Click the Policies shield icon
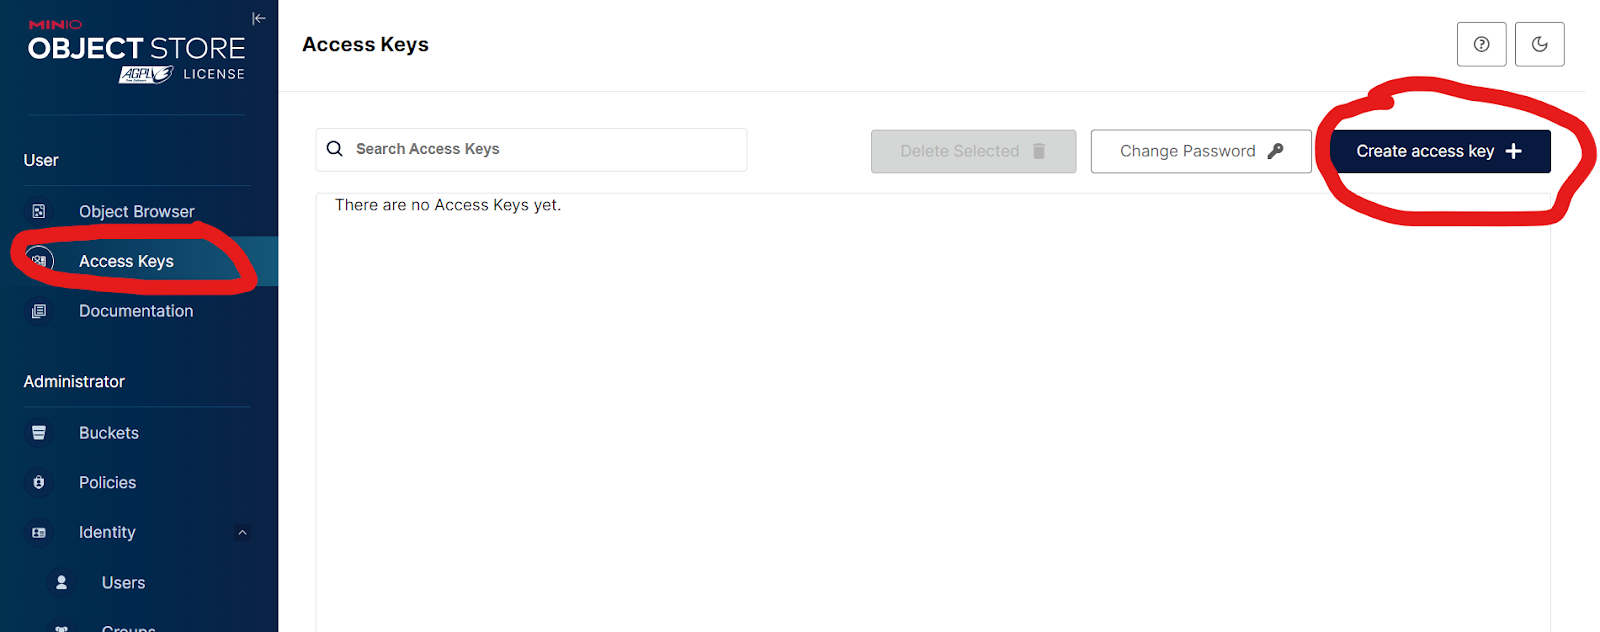1600x632 pixels. [x=39, y=482]
